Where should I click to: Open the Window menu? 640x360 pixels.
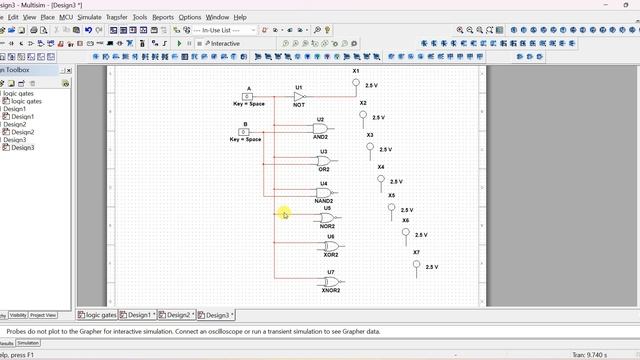[x=217, y=17]
